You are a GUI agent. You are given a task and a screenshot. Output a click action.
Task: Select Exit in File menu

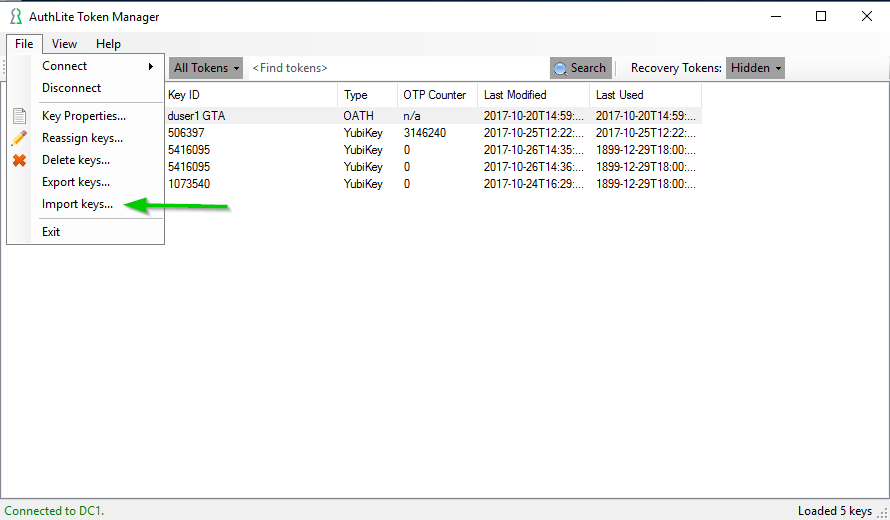pos(97,232)
